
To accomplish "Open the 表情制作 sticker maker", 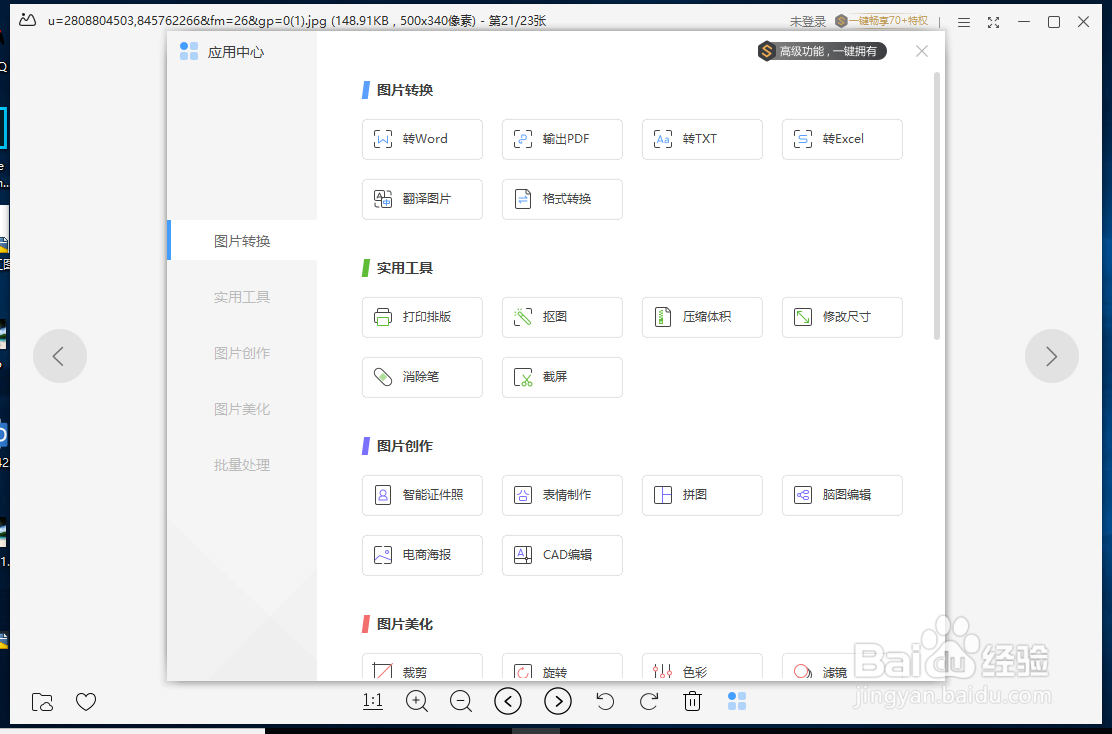I will (x=562, y=495).
